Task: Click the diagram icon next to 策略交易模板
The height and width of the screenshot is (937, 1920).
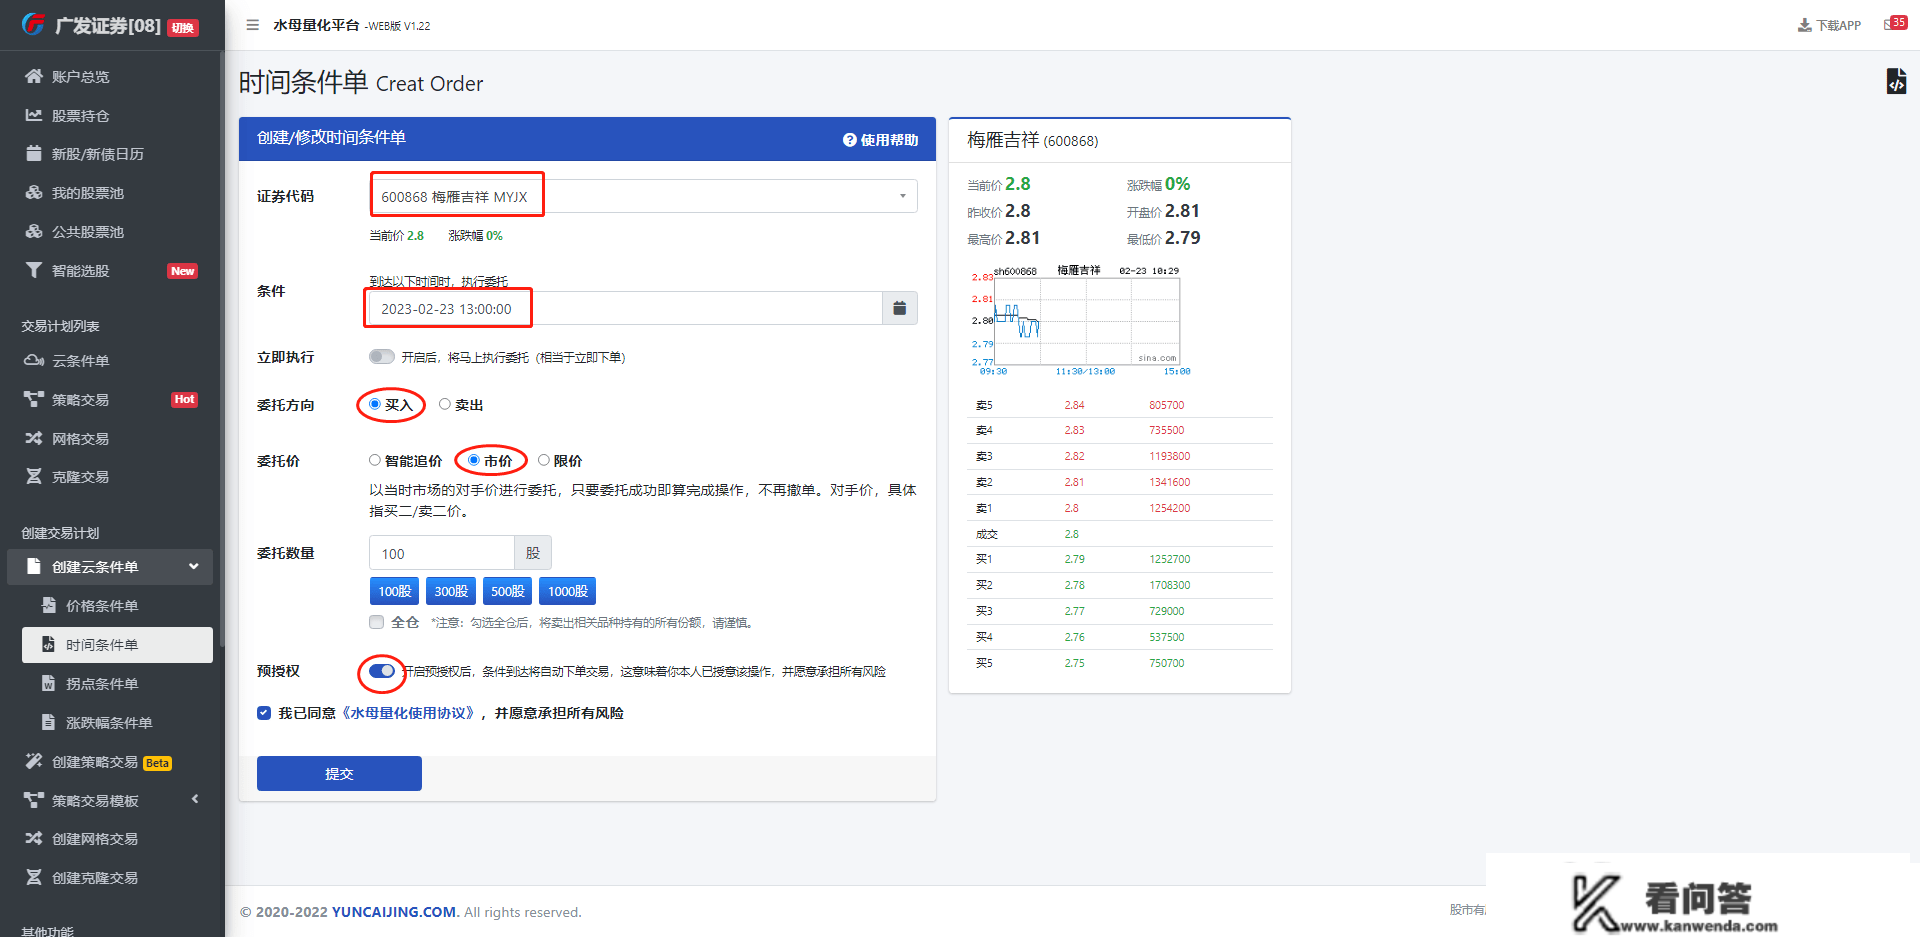Action: click(34, 800)
